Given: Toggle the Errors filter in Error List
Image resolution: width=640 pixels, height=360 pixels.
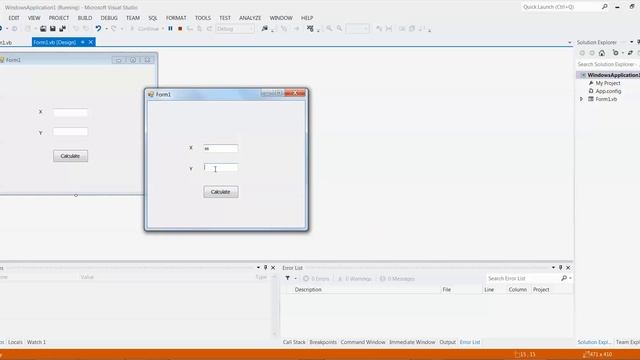Looking at the screenshot, I should pos(316,279).
